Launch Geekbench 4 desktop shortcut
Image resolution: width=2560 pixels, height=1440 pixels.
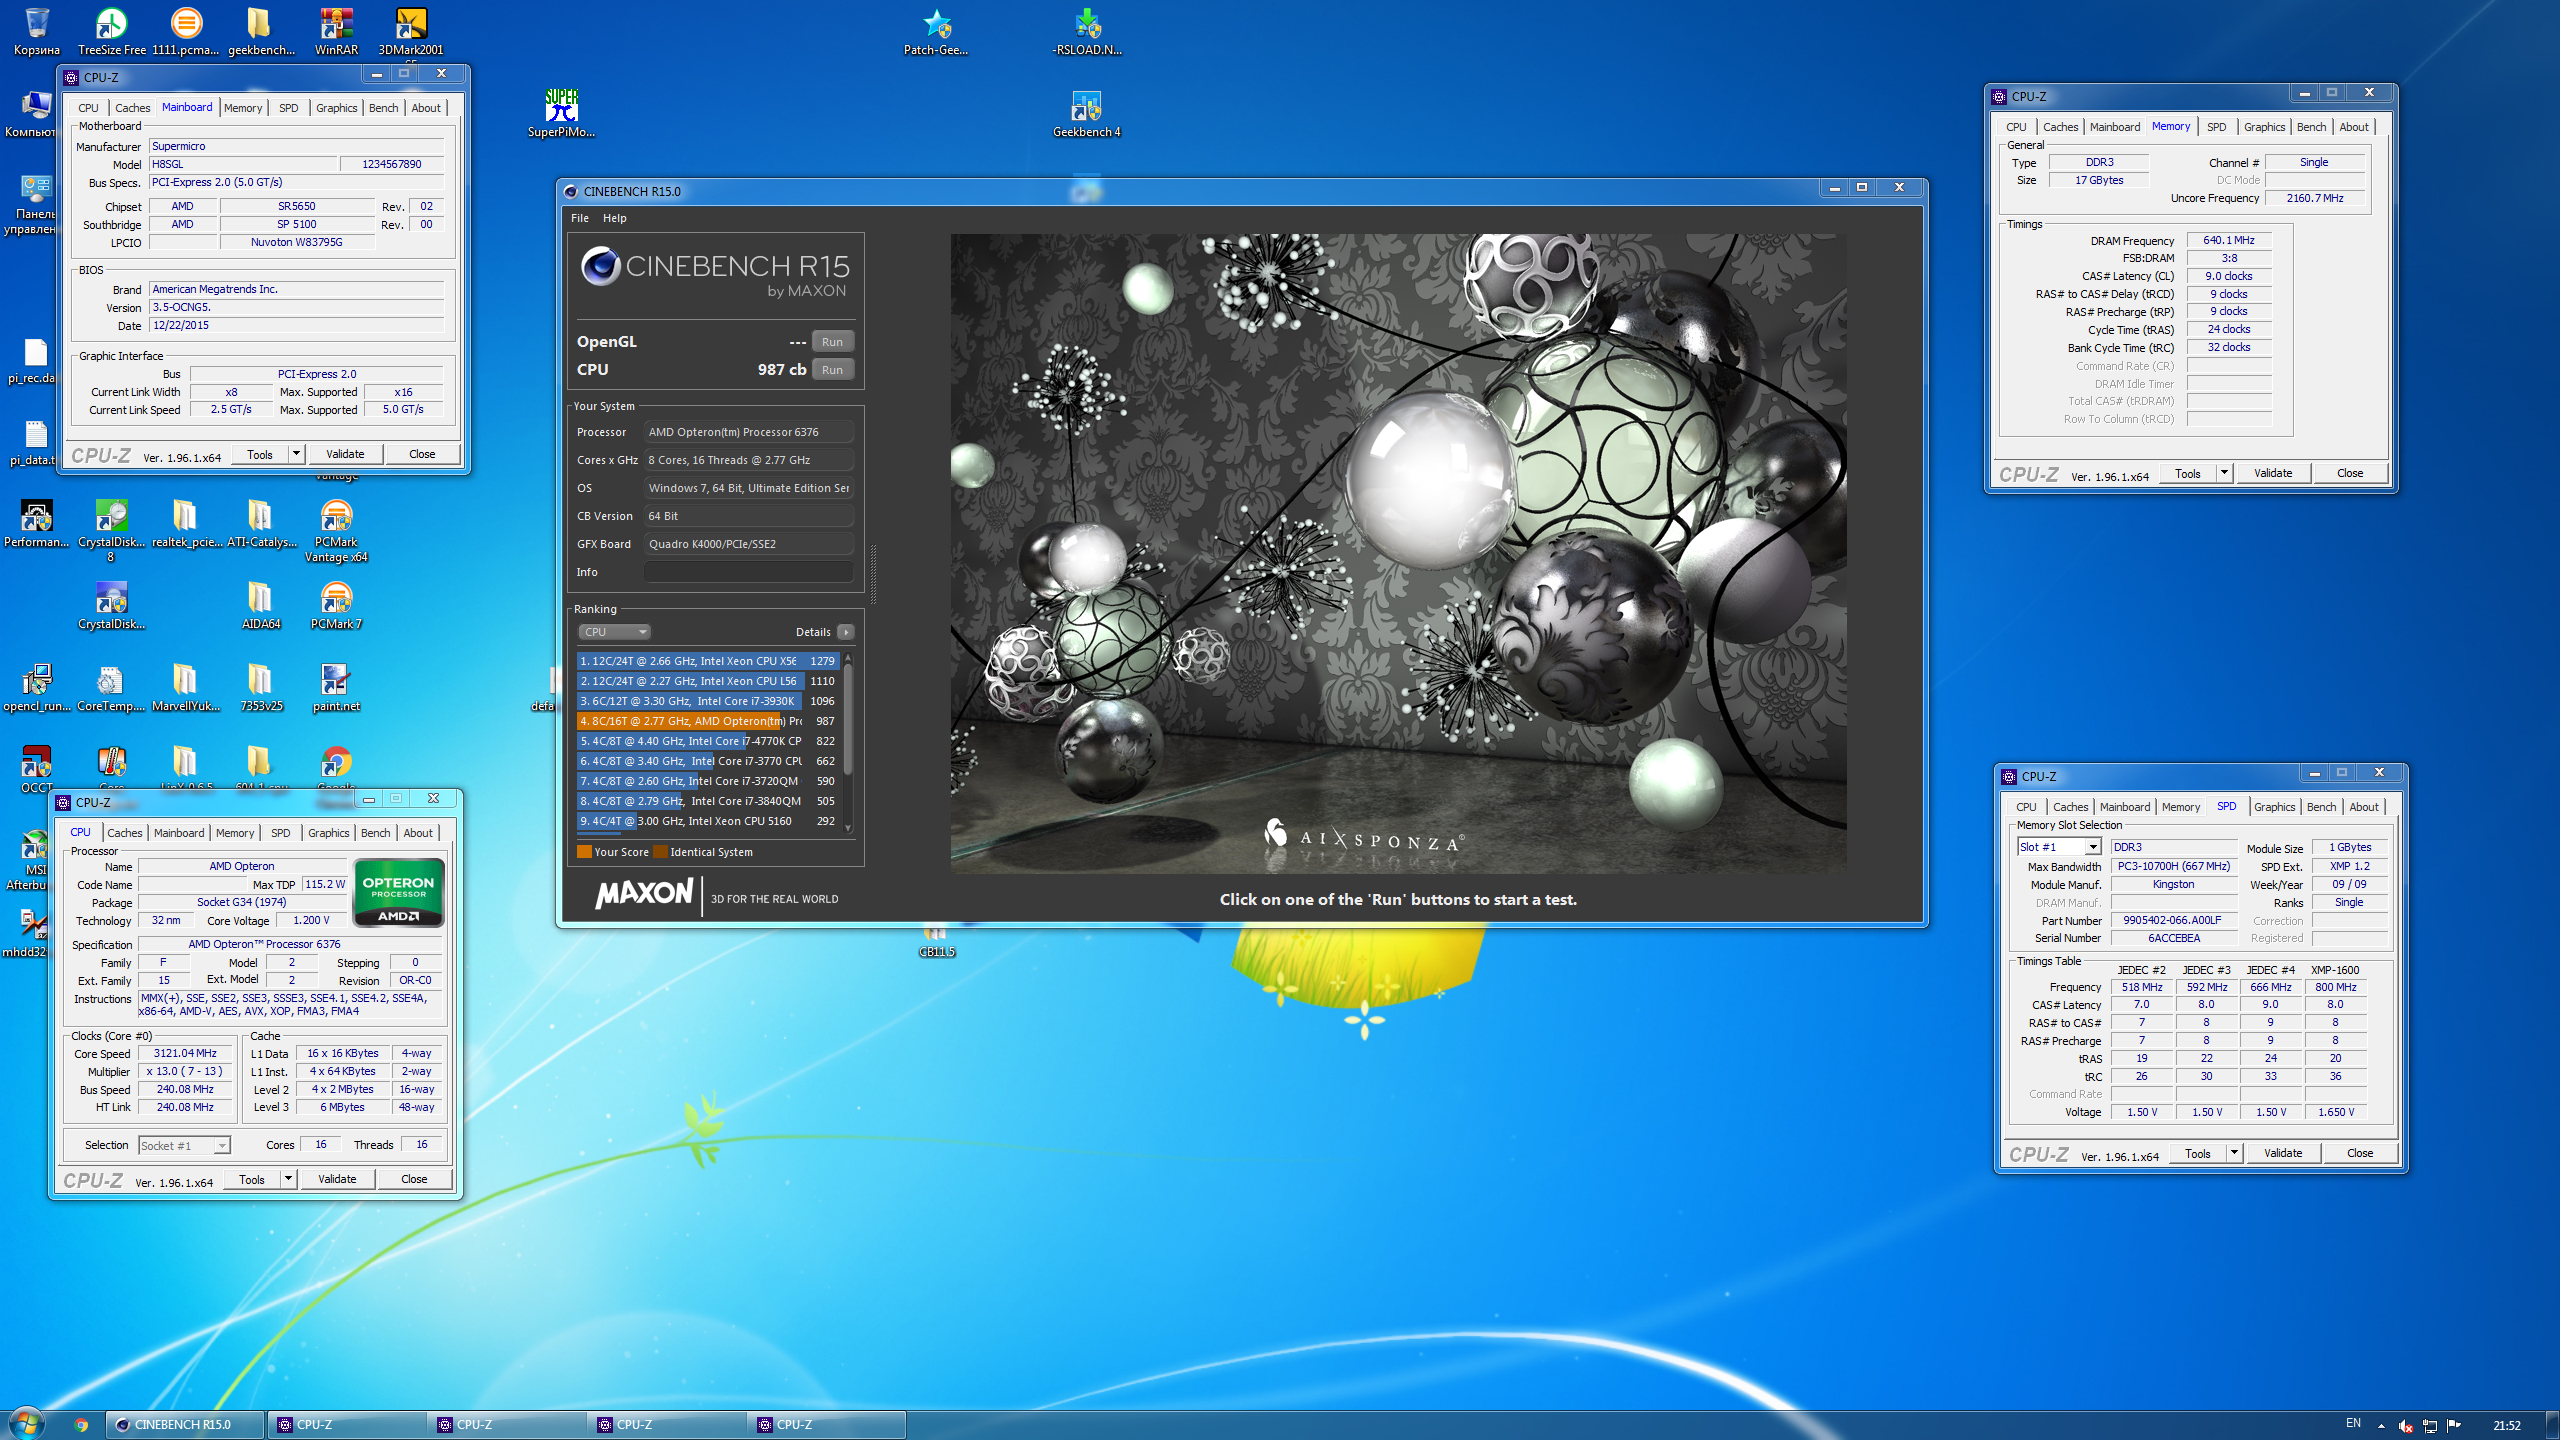(1086, 112)
